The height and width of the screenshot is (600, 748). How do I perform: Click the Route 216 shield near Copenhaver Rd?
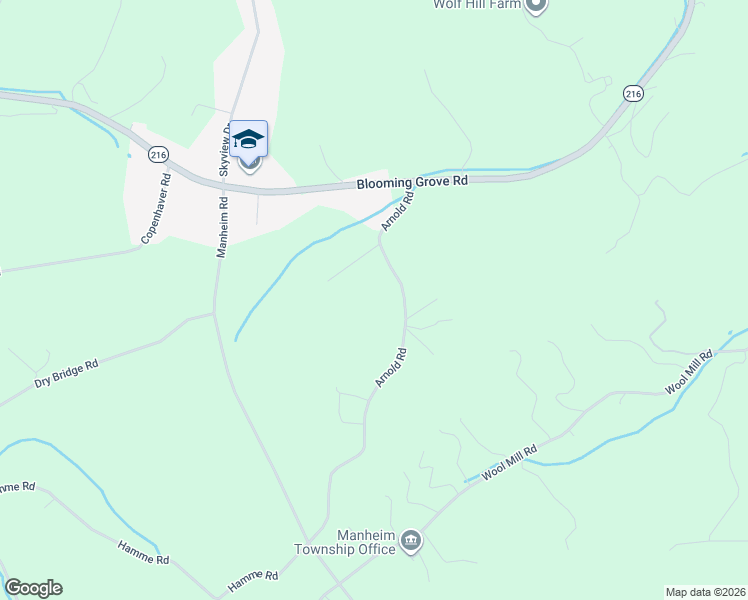pyautogui.click(x=158, y=155)
